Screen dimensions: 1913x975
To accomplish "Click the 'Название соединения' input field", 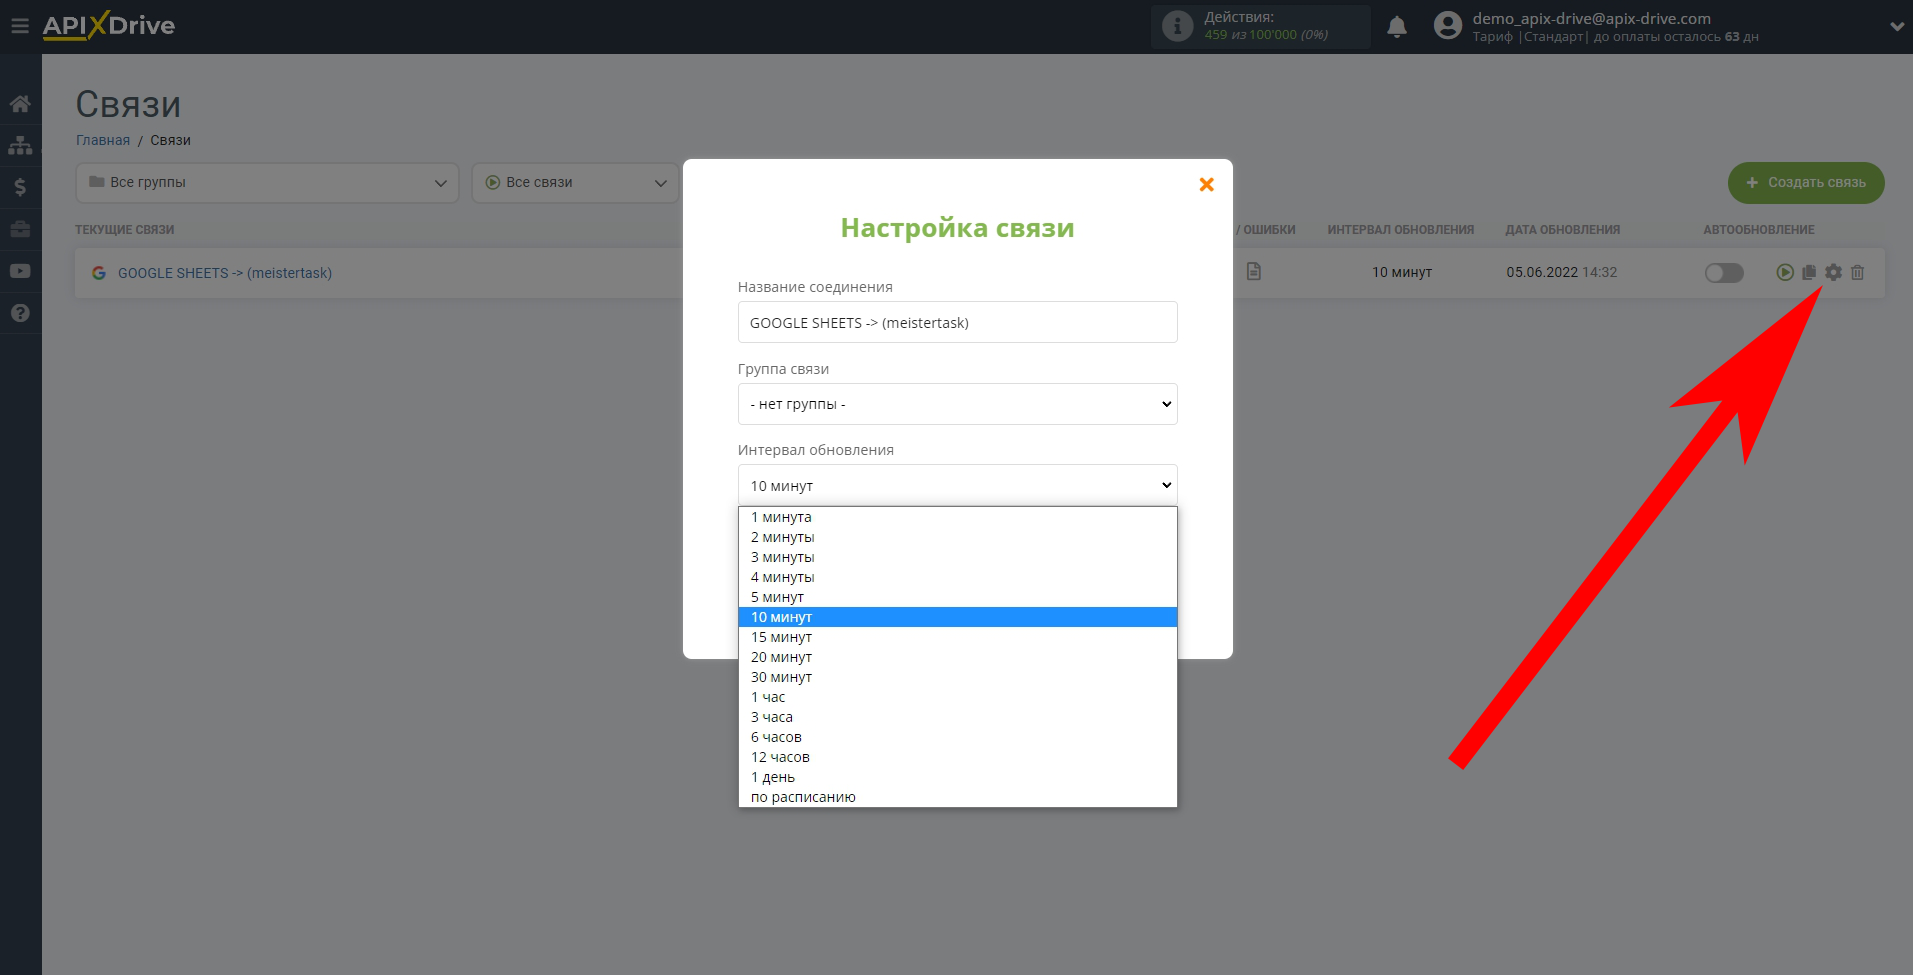I will pyautogui.click(x=957, y=322).
